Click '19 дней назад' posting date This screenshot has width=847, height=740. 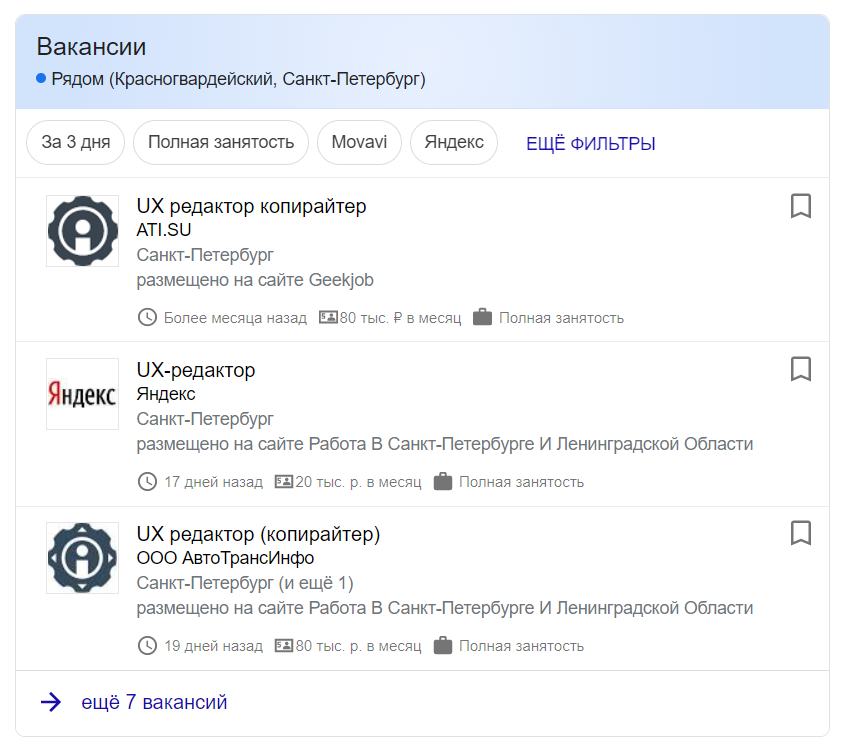pos(213,646)
